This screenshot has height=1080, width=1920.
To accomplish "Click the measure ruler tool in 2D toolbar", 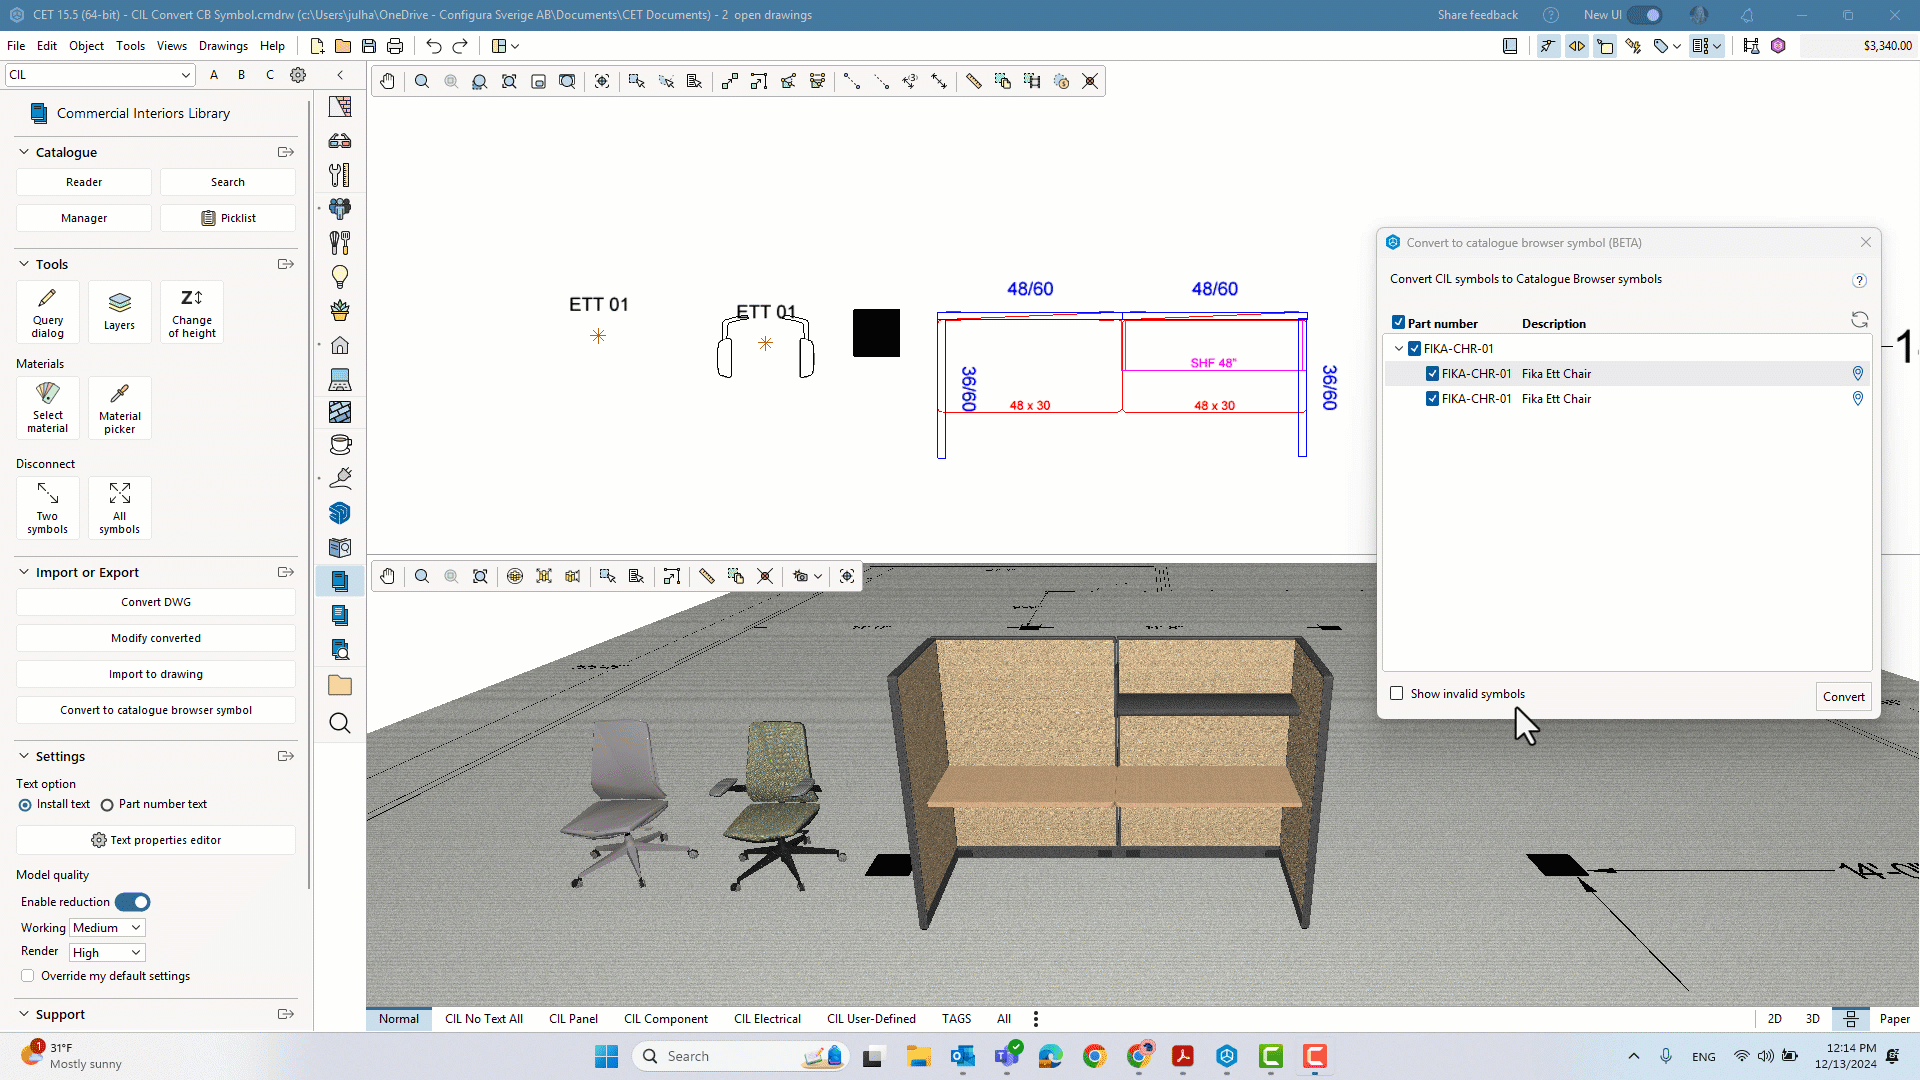I will pos(973,81).
